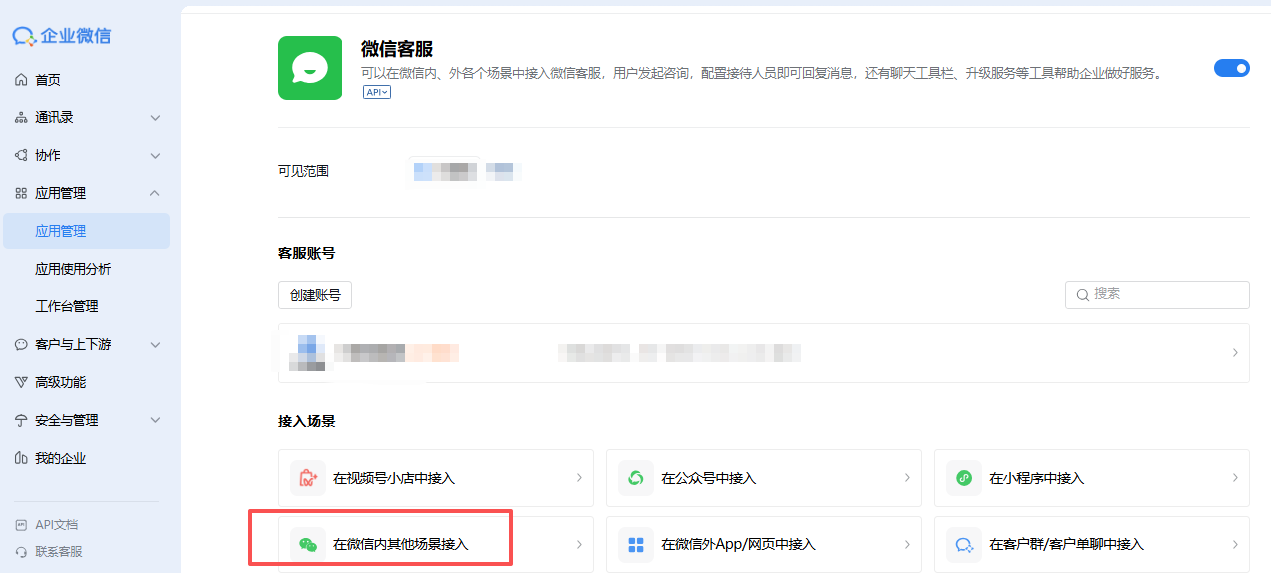
Task: Click the green 微信客服 app icon
Action: point(310,68)
